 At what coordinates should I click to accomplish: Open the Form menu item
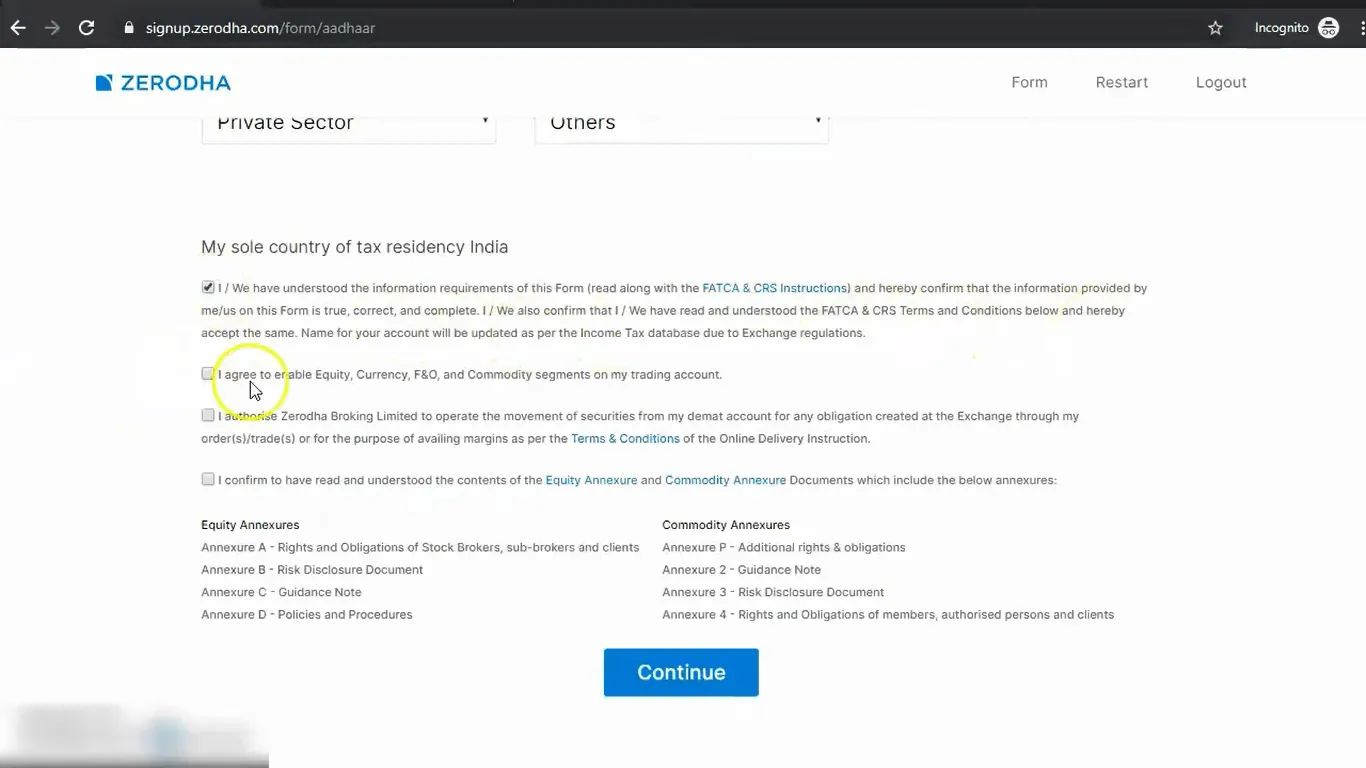(1029, 82)
